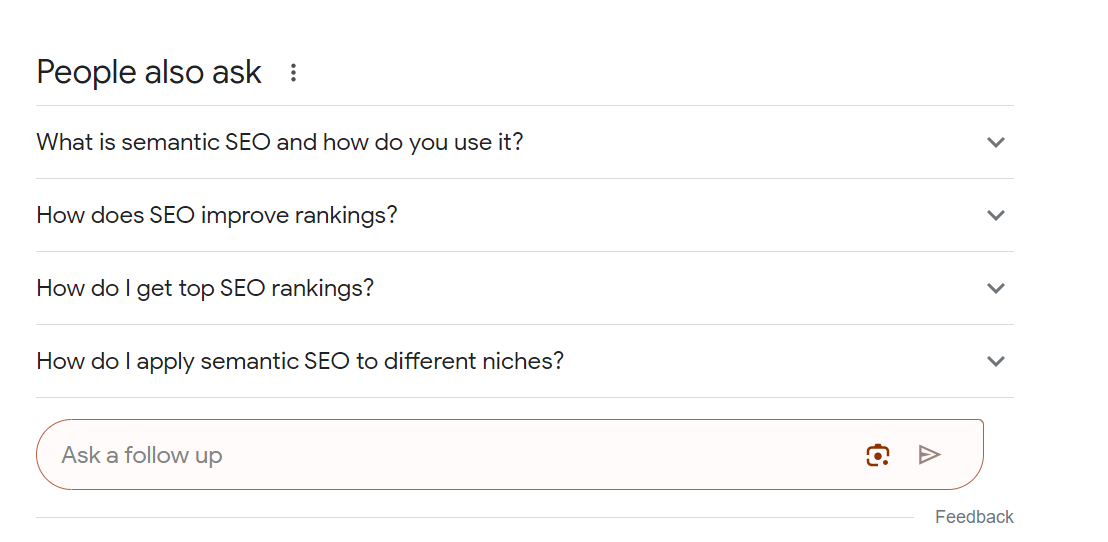1108x542 pixels.
Task: Open question 'How do I apply semantic SEO to different niches?'
Action: pos(524,361)
